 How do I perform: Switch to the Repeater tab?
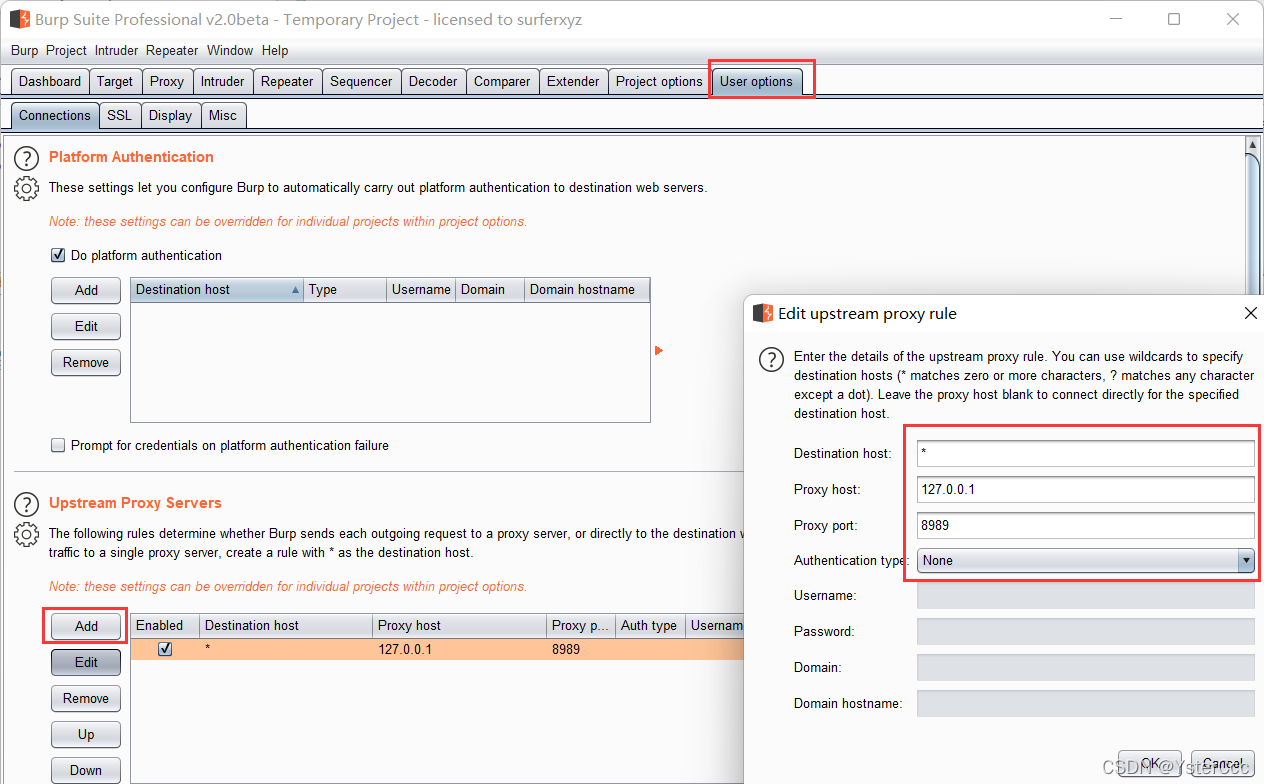(287, 82)
